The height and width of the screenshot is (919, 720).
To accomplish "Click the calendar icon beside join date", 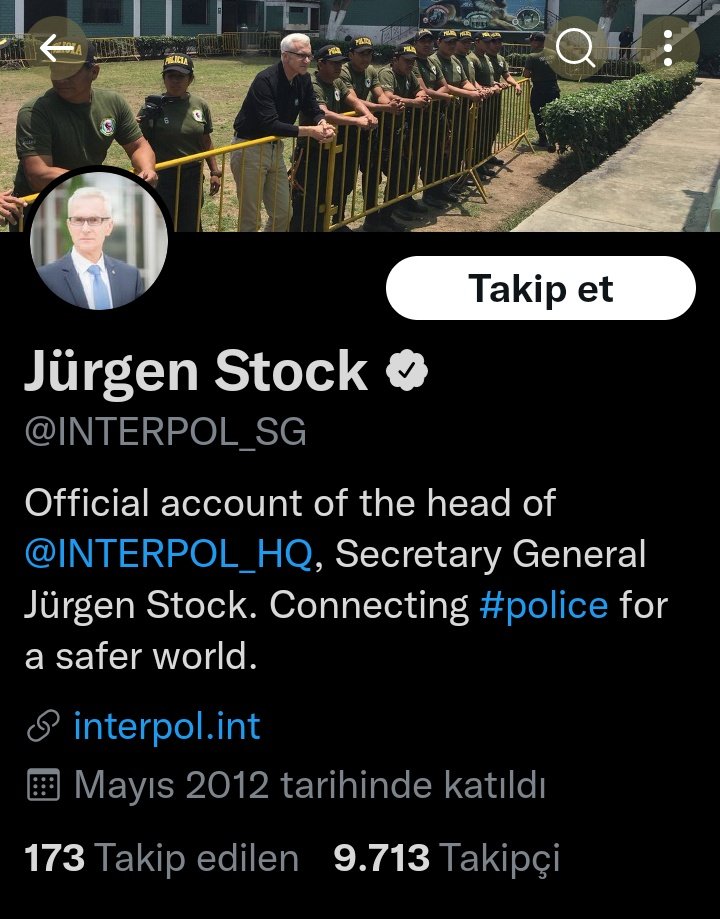I will click(x=43, y=784).
